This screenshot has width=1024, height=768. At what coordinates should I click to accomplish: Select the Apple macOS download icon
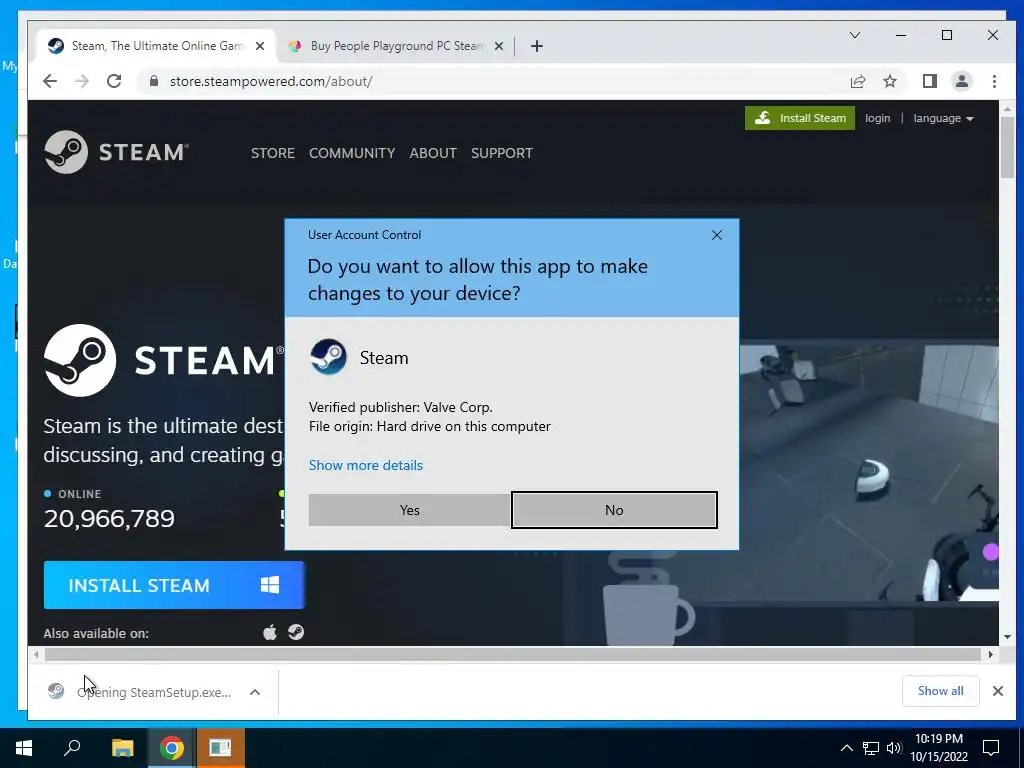pos(270,632)
